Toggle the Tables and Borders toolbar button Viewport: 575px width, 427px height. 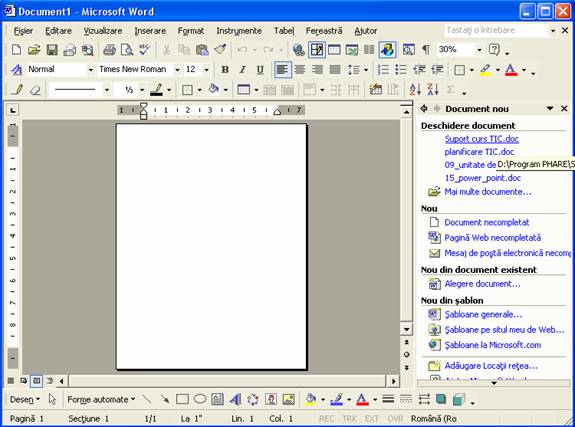point(316,50)
